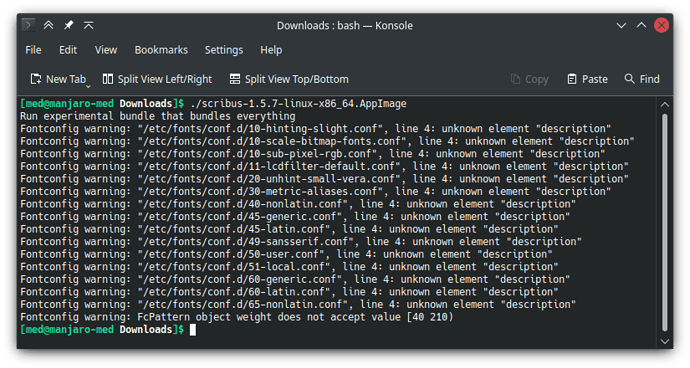690x368 pixels.
Task: Click the Konsole terminal icon in title bar
Action: pos(28,25)
